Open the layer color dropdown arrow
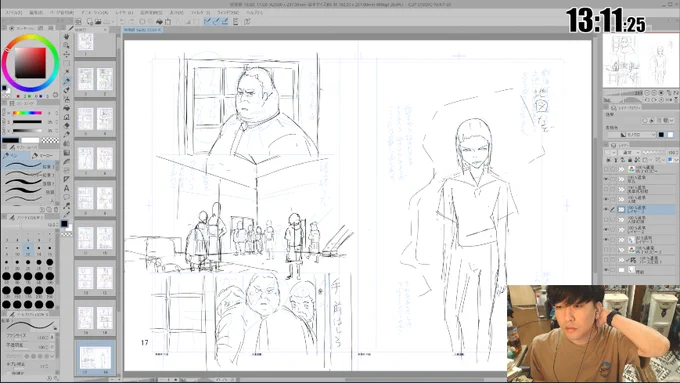 (x=676, y=160)
